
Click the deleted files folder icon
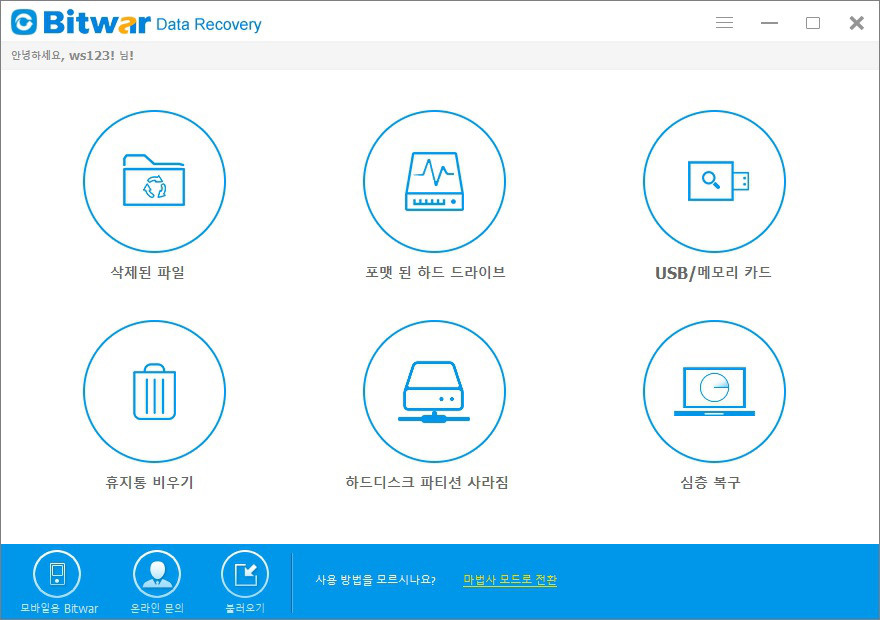click(154, 181)
